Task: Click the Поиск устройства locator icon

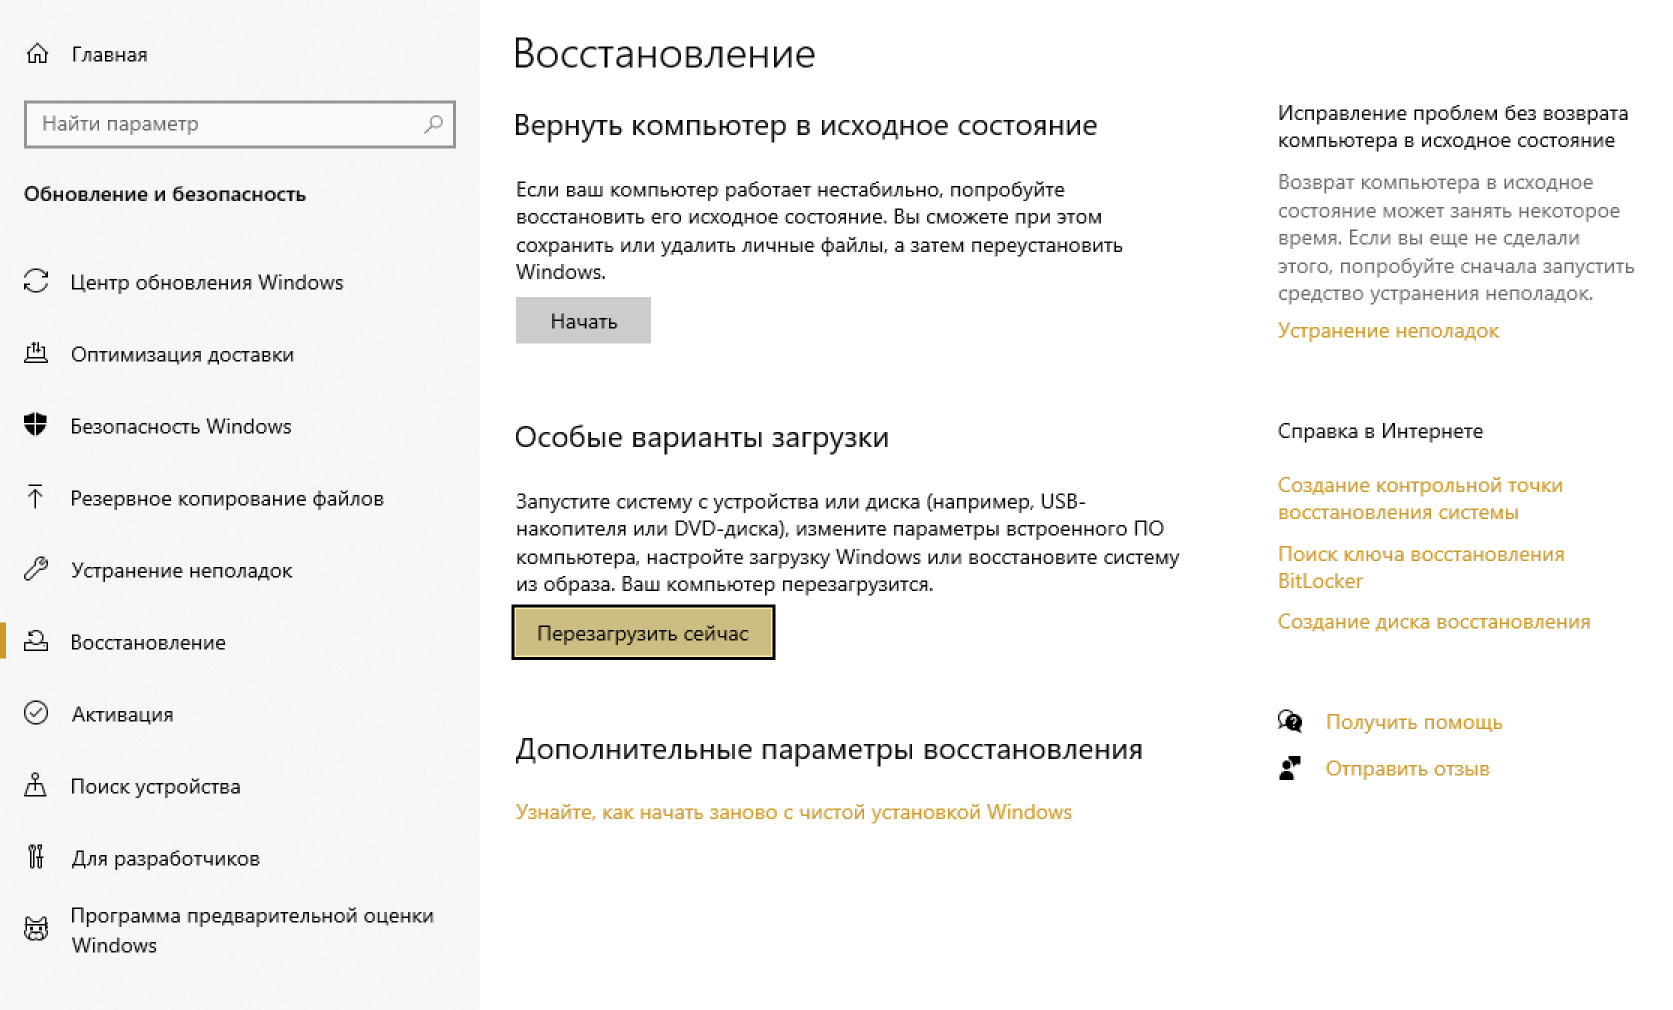Action: (36, 785)
